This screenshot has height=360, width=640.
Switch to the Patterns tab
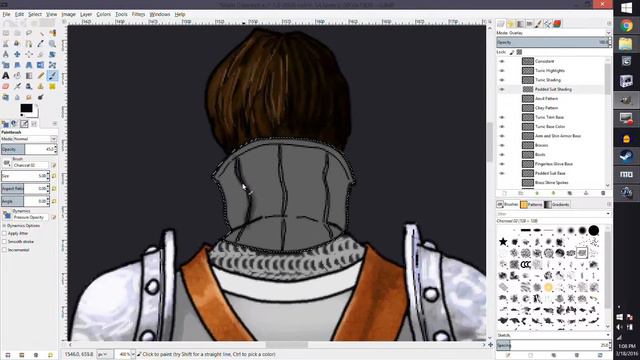pos(531,204)
